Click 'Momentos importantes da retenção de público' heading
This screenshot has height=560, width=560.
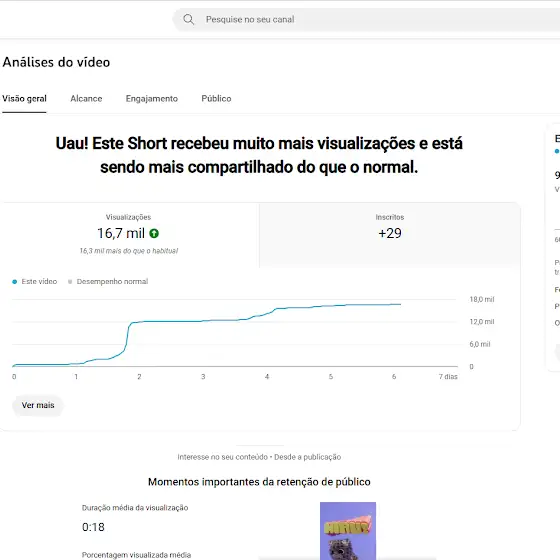[x=259, y=482]
